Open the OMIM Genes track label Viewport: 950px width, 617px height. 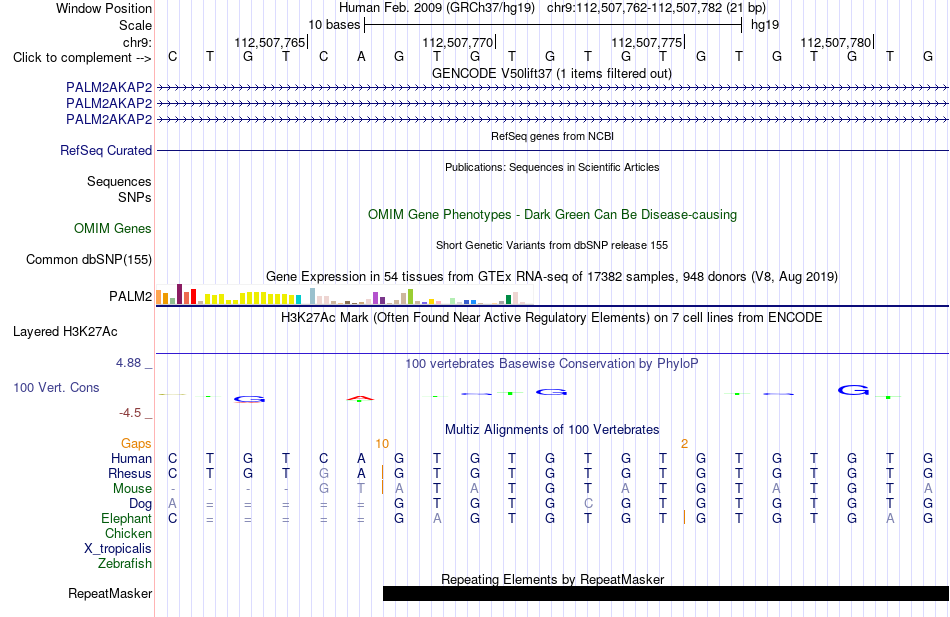pyautogui.click(x=113, y=228)
